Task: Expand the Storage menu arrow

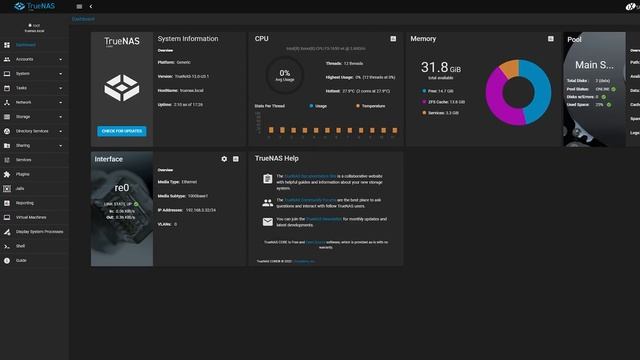Action: click(61, 117)
